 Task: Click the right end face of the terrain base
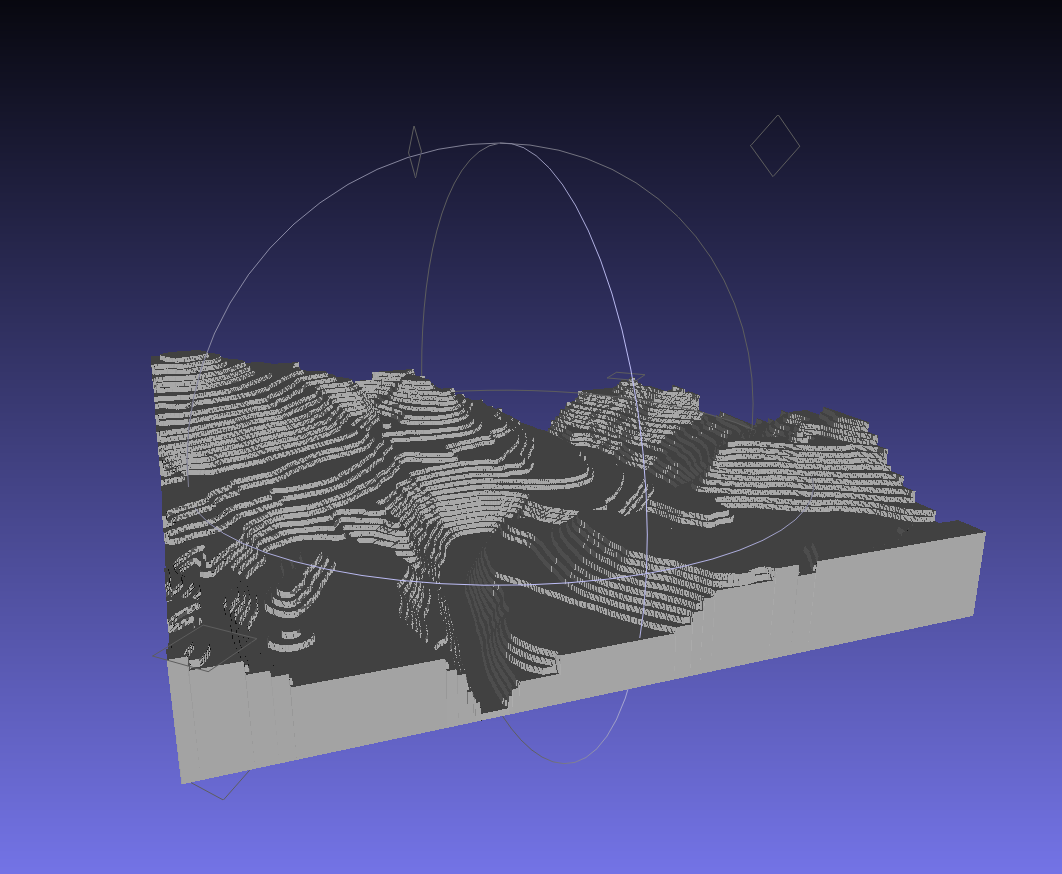click(977, 575)
